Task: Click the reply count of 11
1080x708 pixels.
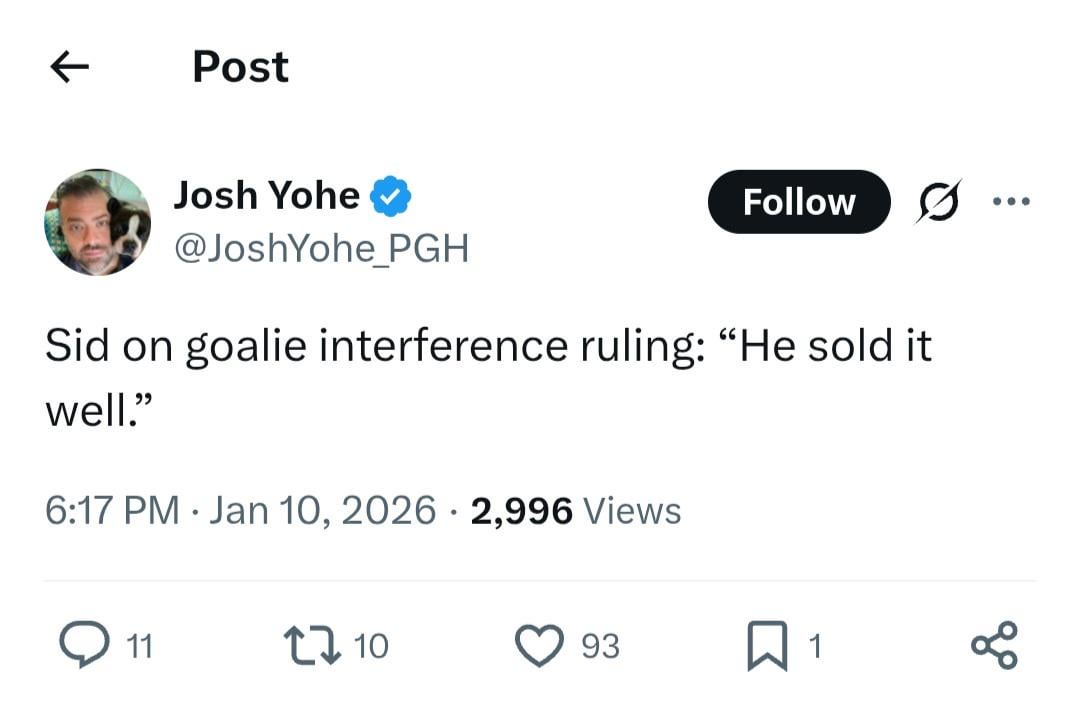Action: [138, 645]
